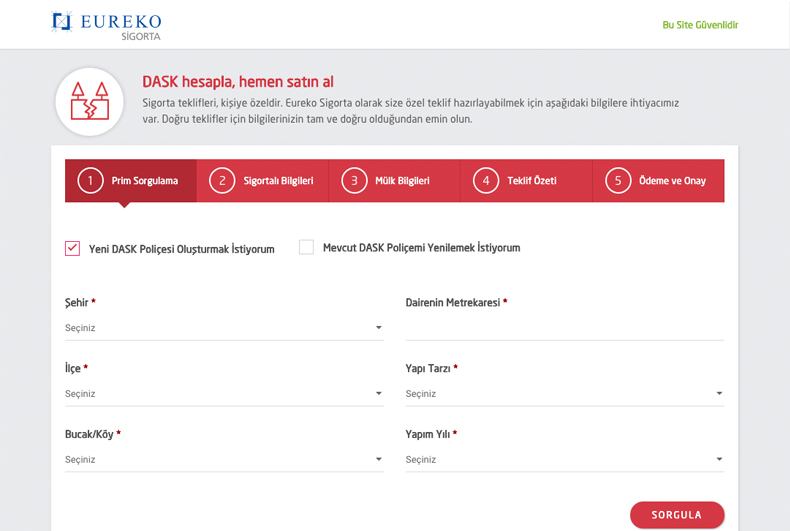The height and width of the screenshot is (531, 790).
Task: Uncheck Yeni DASK Poliçesi Oluşturmak İstiyorum
Action: [x=73, y=248]
